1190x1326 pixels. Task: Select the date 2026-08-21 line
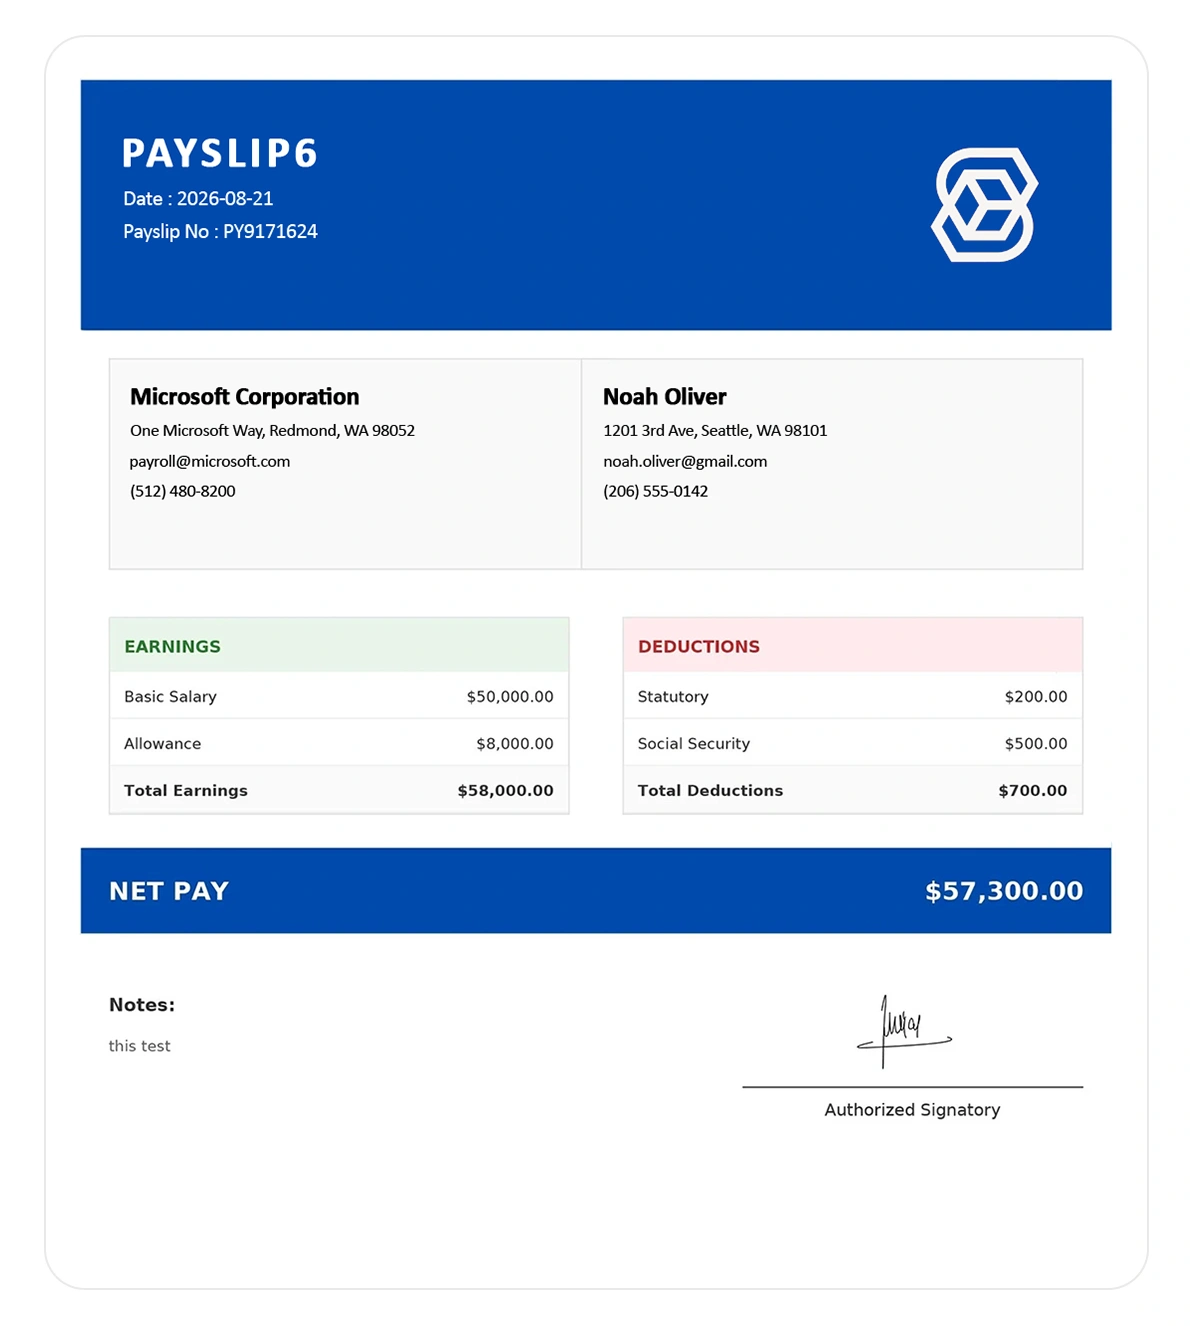click(x=198, y=199)
